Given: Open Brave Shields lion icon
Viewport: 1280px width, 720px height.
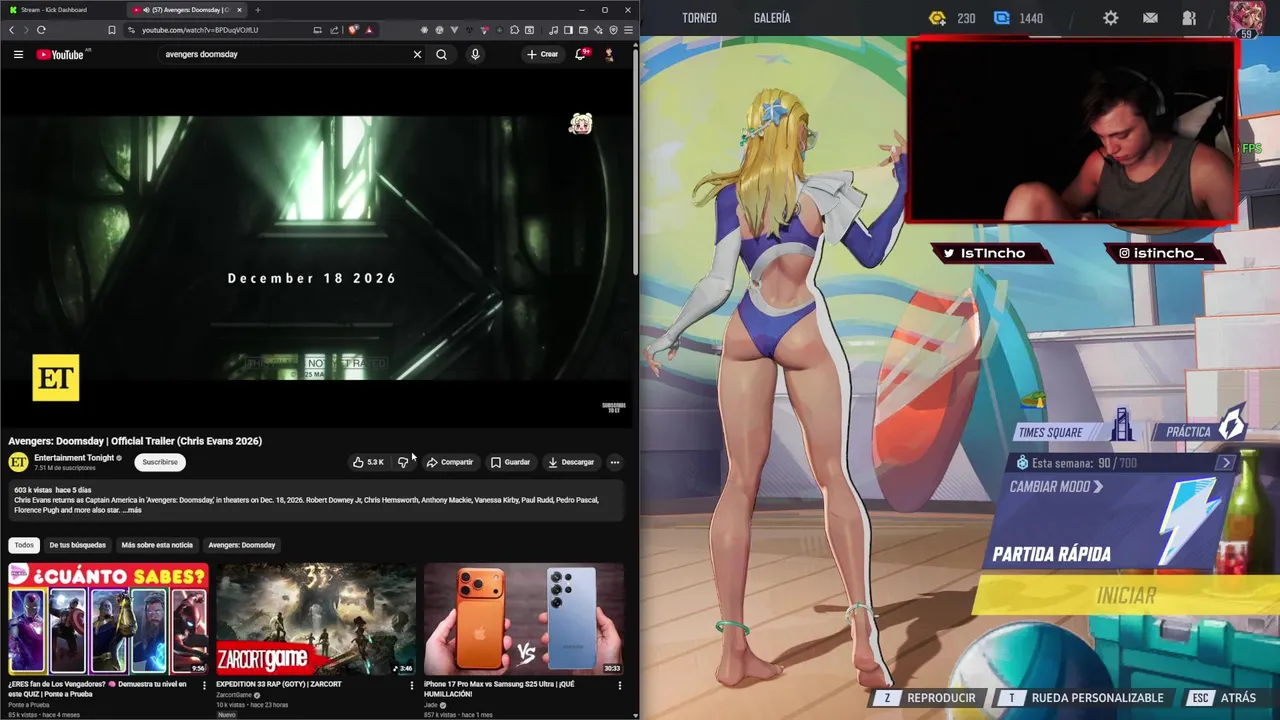Looking at the screenshot, I should (x=354, y=30).
